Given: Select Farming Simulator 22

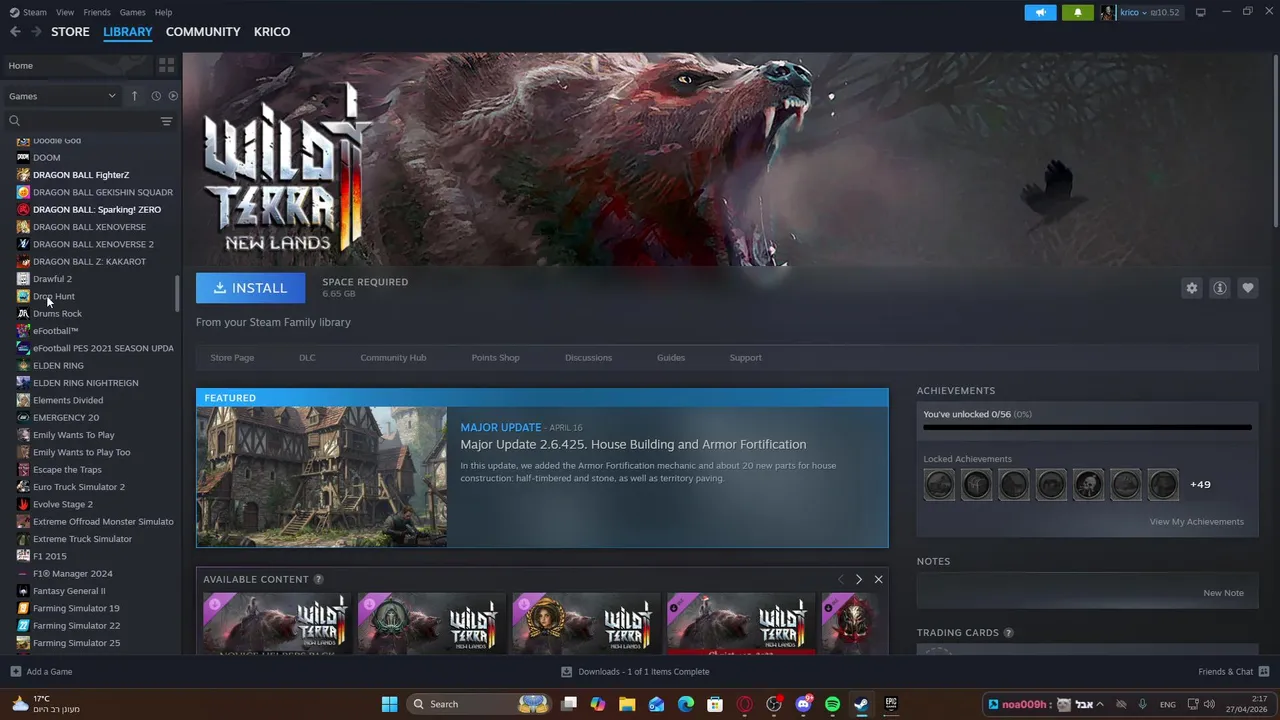Looking at the screenshot, I should click(x=76, y=625).
